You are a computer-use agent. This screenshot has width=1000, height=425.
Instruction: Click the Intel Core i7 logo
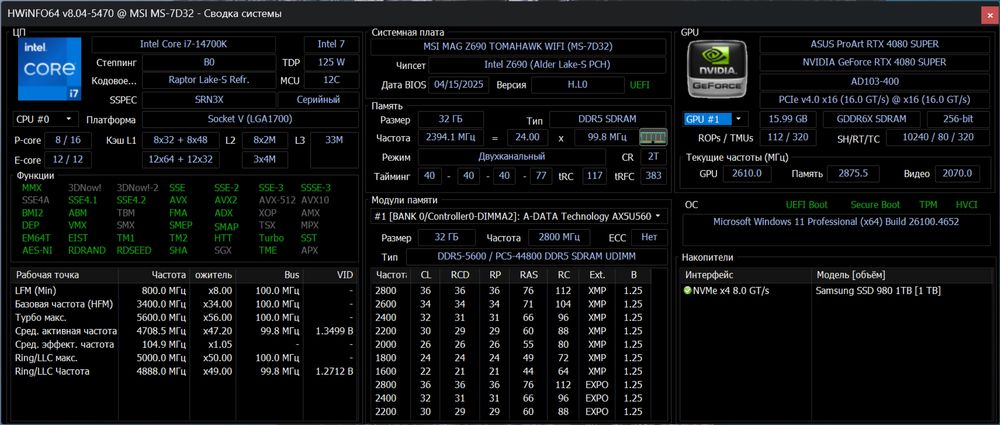pos(50,68)
